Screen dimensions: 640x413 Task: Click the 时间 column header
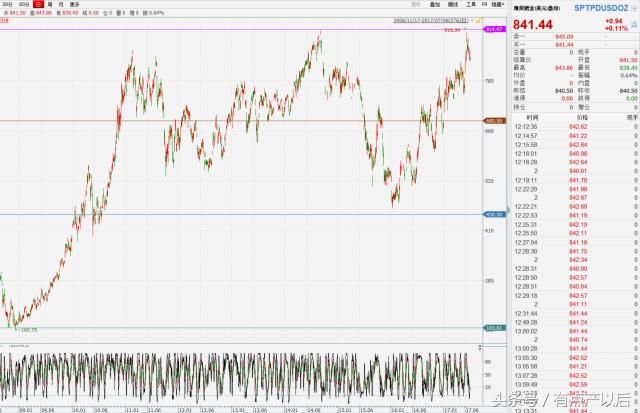[532, 118]
